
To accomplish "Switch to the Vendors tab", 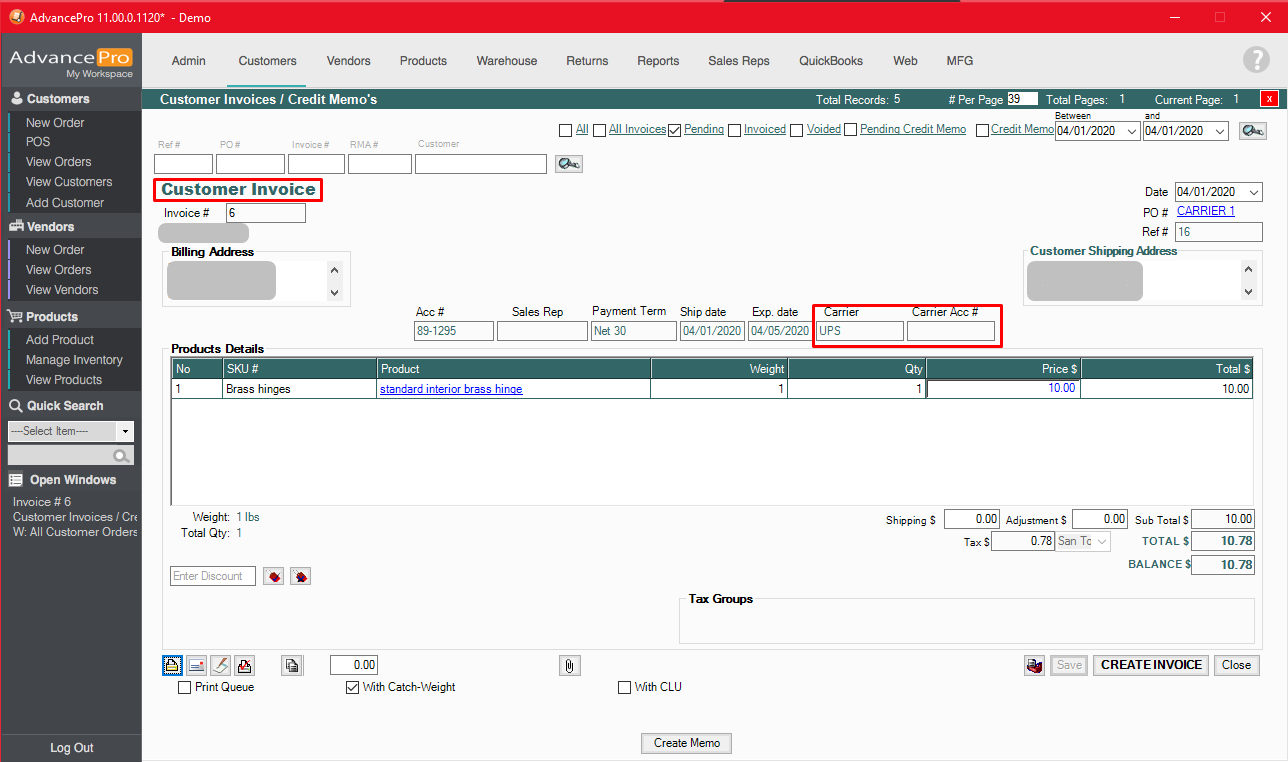I will tap(348, 60).
